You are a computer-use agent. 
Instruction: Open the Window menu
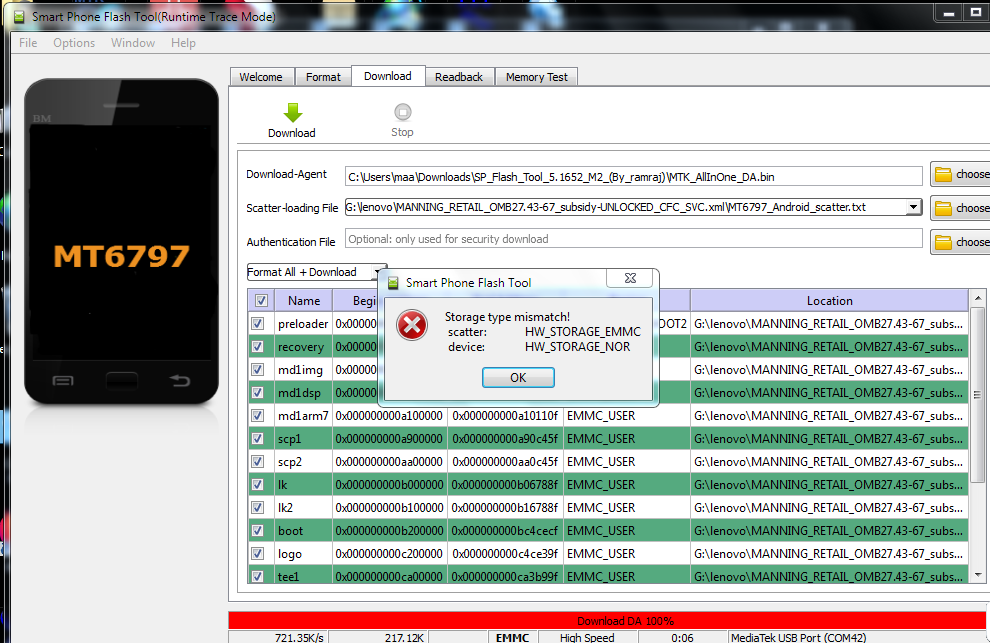click(133, 43)
